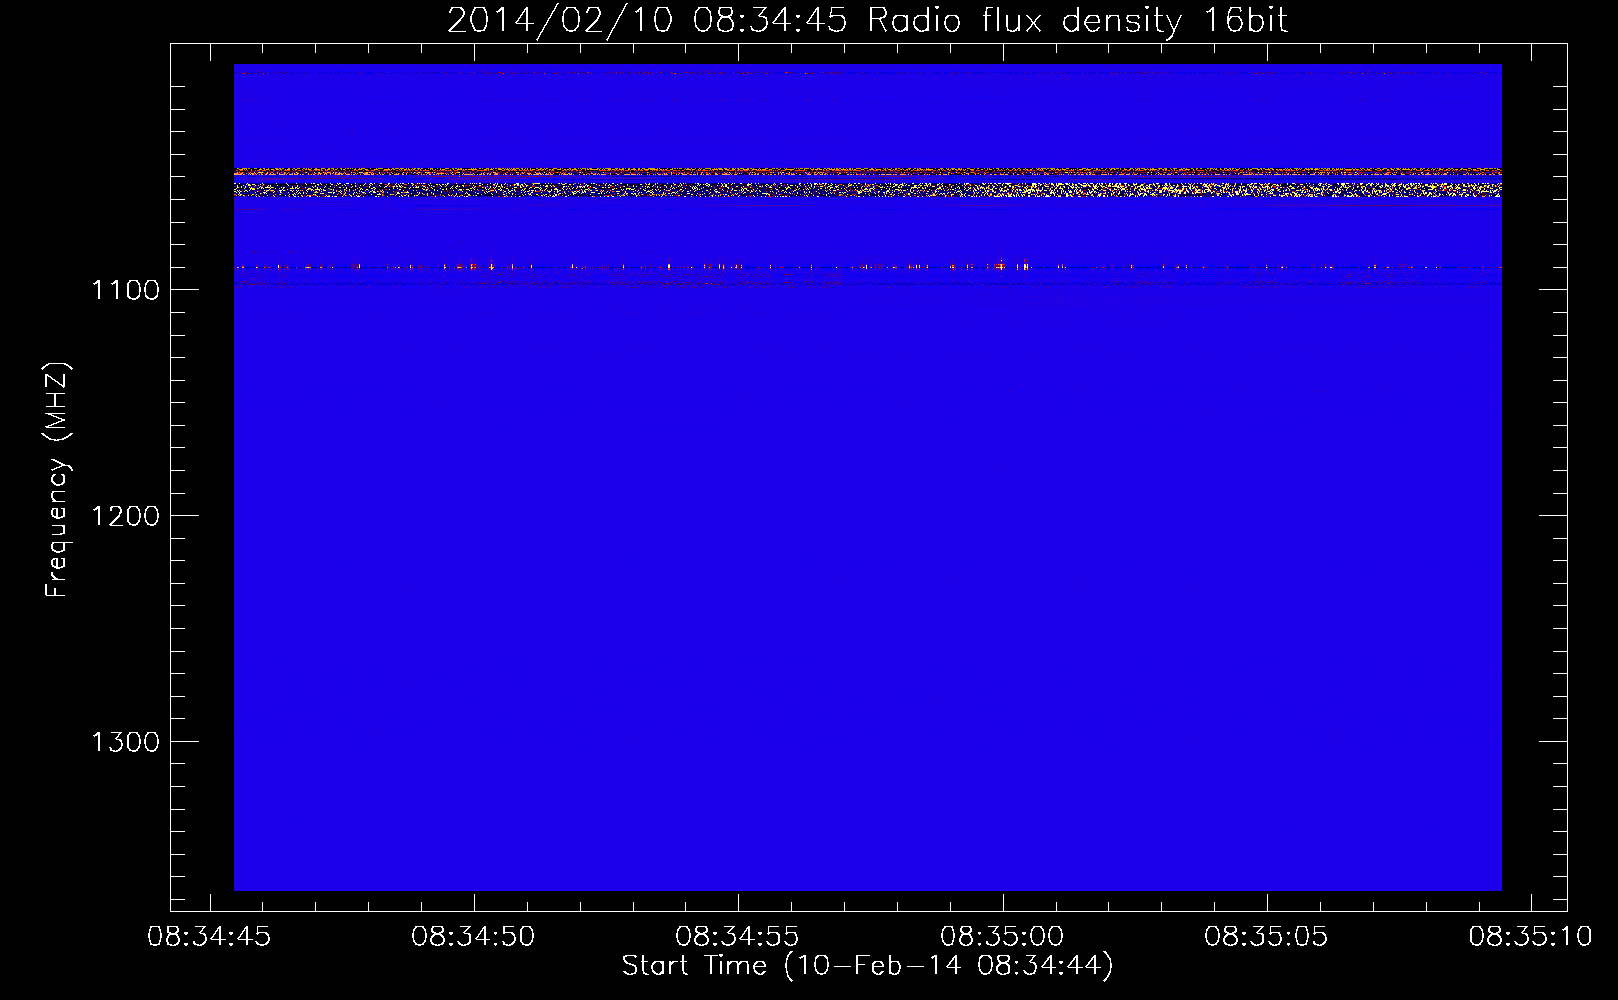Click the 08:34:55 time tick label

pyautogui.click(x=737, y=937)
